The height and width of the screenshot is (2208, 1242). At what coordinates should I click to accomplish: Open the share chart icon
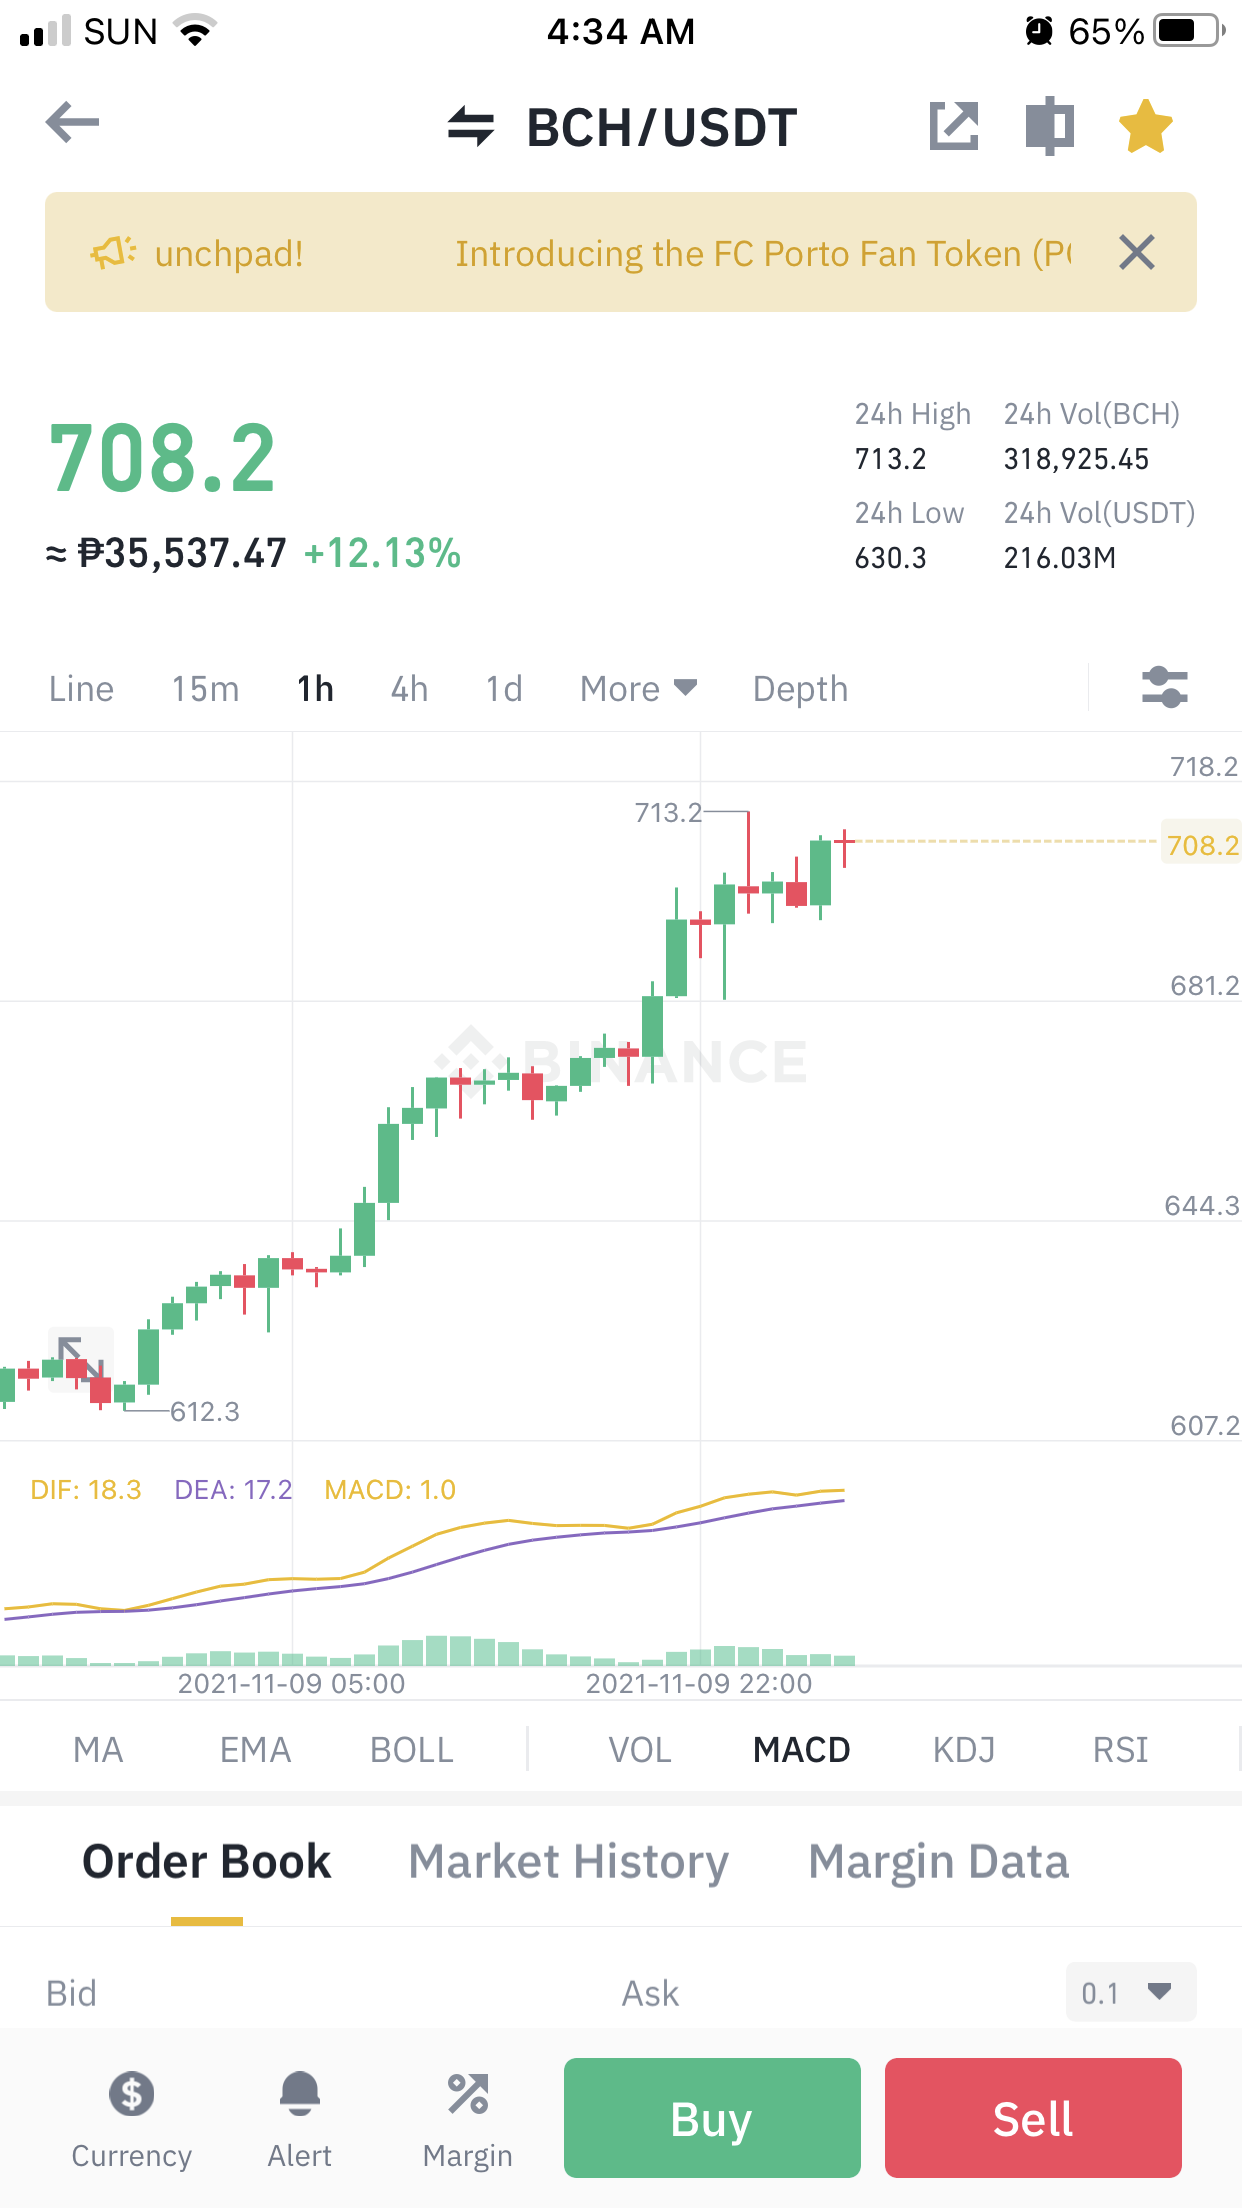pyautogui.click(x=954, y=126)
